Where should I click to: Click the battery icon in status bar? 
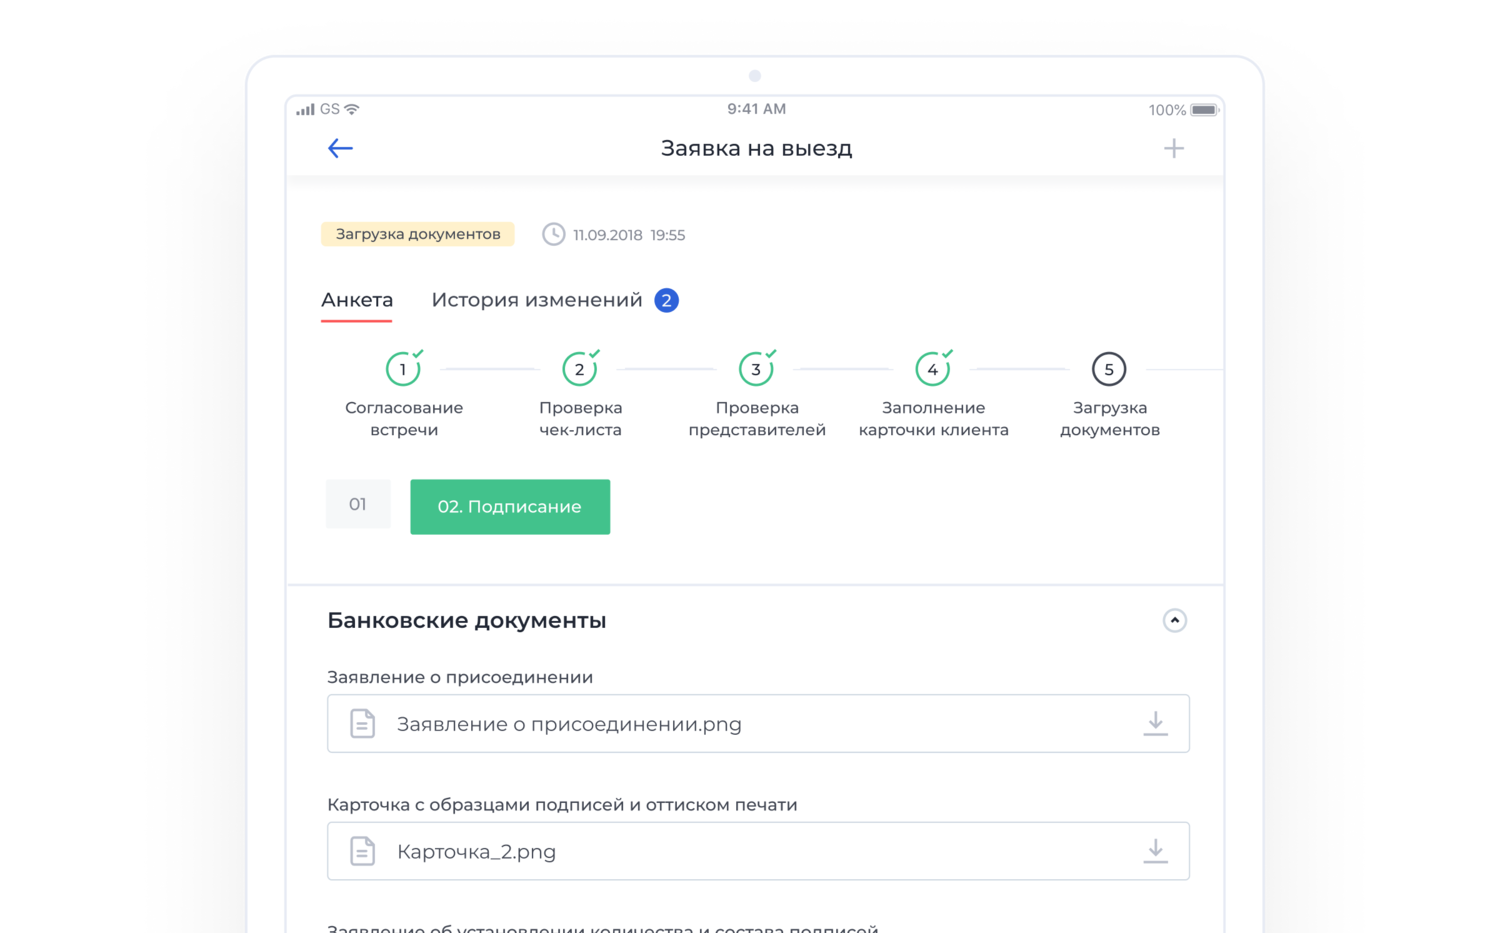[x=1204, y=110]
